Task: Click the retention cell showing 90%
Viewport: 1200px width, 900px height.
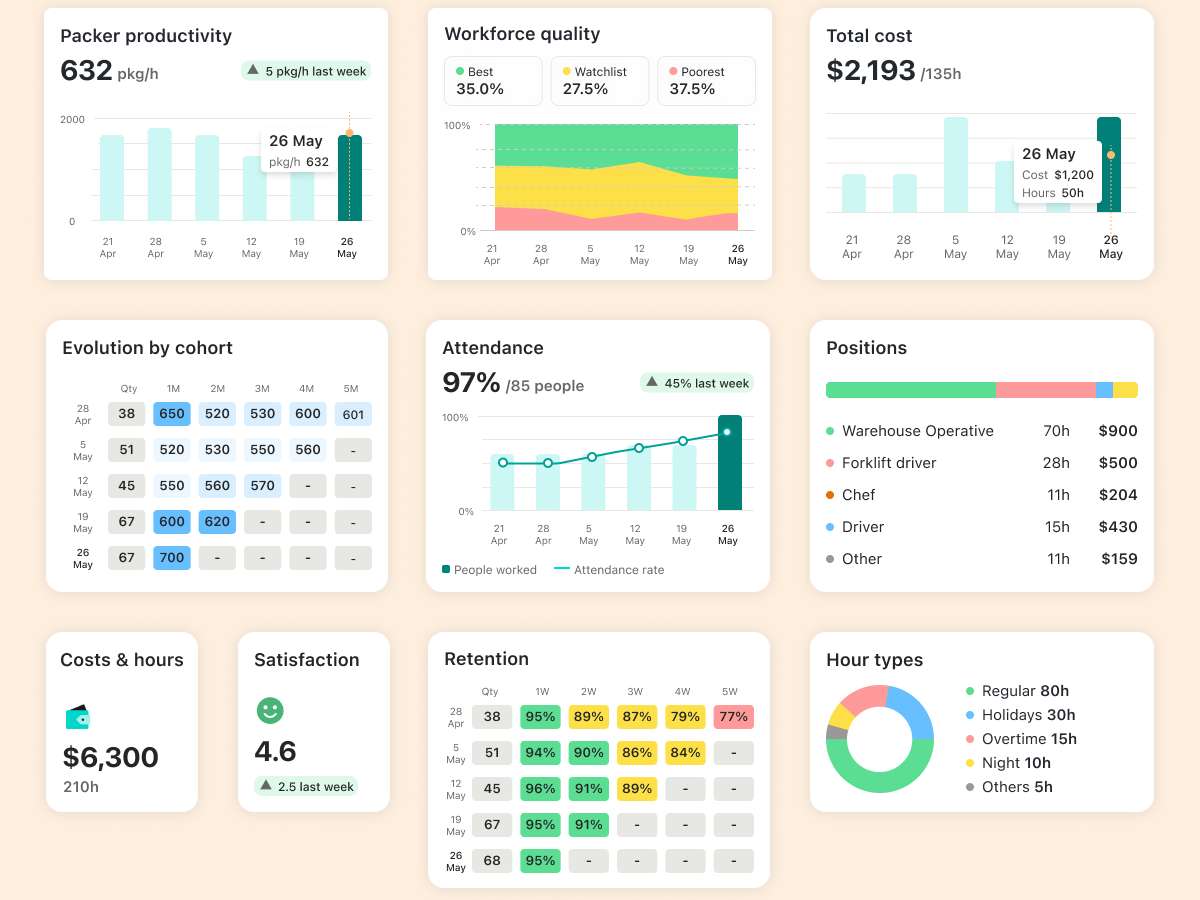Action: click(x=588, y=753)
